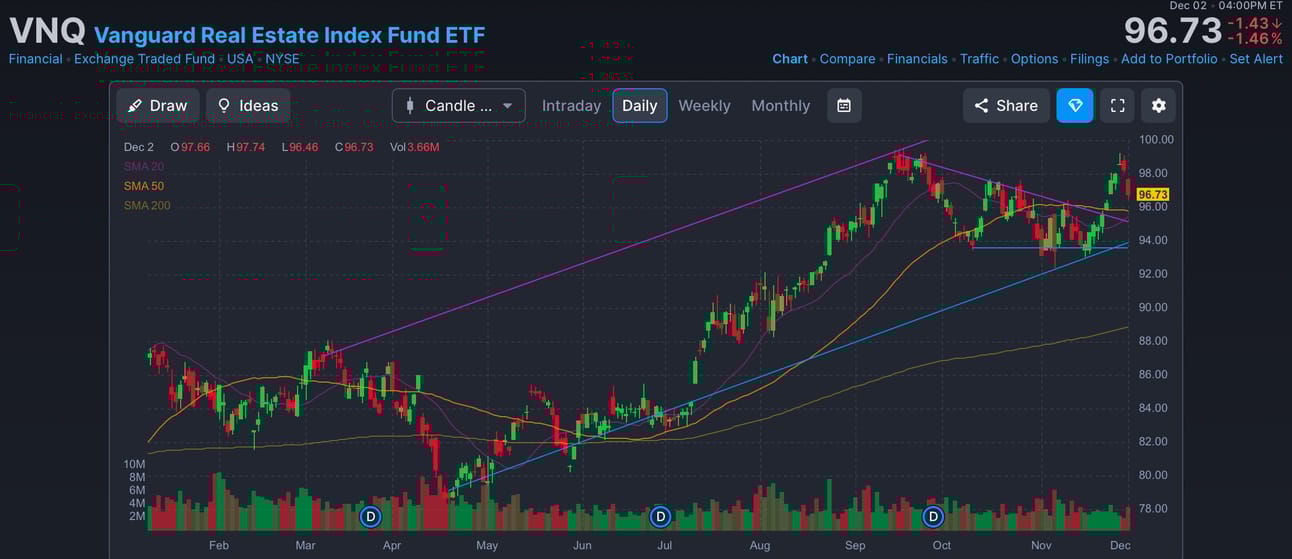Screen dimensions: 1292x559
Task: Click the SMA 20 indicator label
Action: coord(144,166)
